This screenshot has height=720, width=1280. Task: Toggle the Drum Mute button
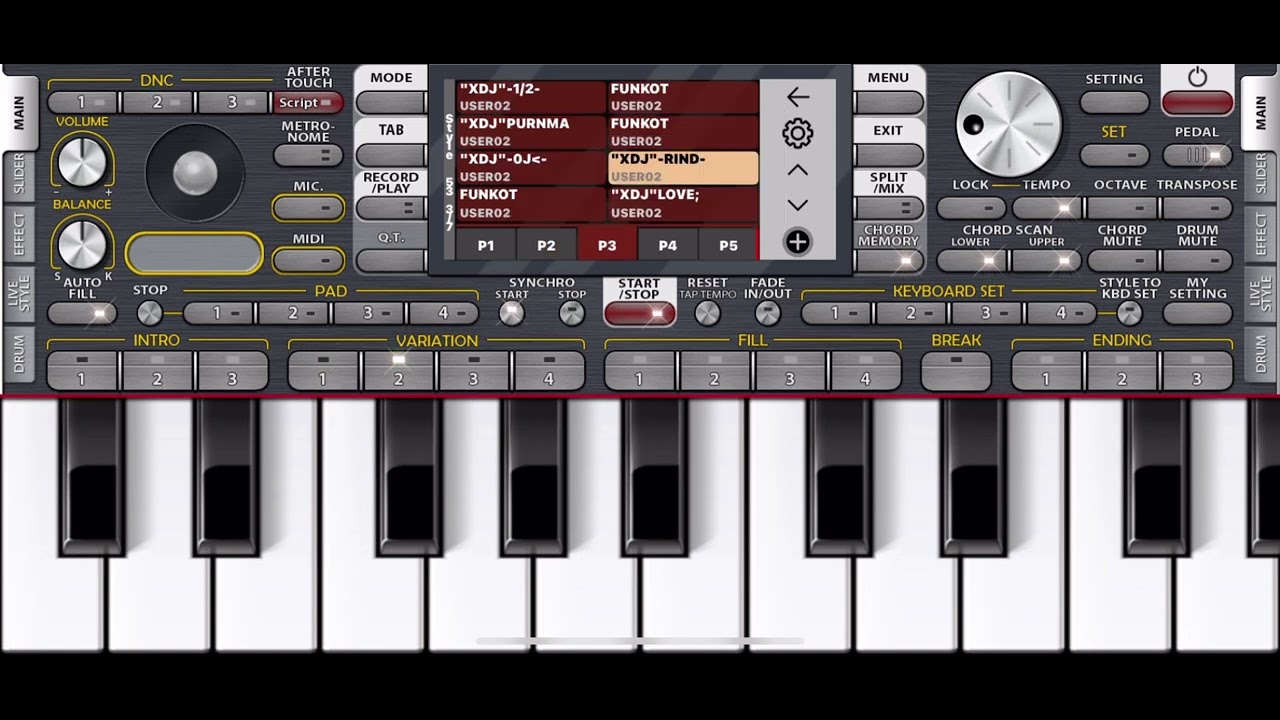1197,261
